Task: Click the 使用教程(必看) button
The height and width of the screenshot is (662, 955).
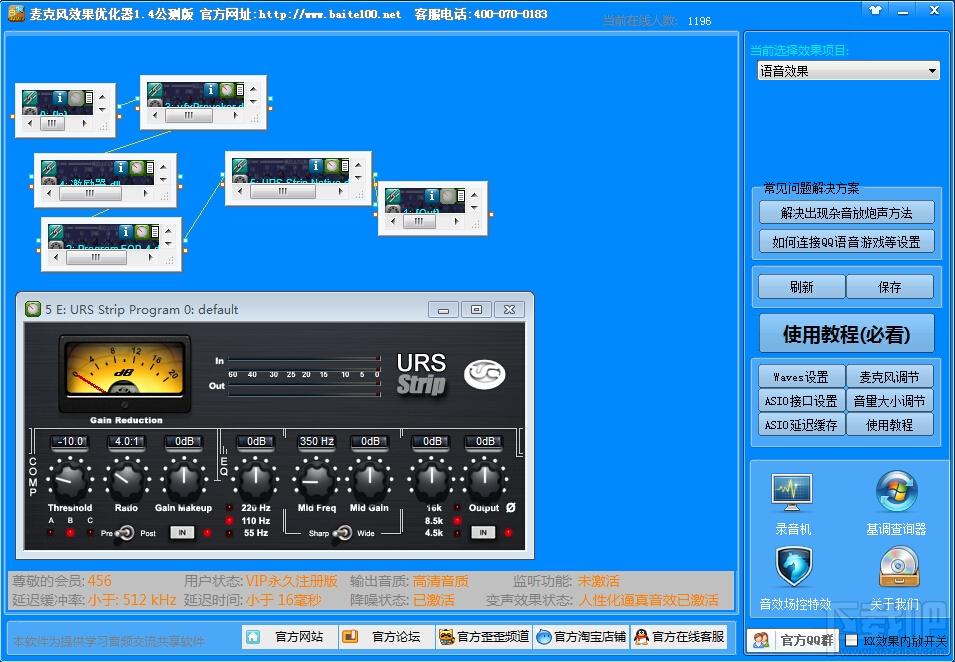Action: pyautogui.click(x=847, y=334)
